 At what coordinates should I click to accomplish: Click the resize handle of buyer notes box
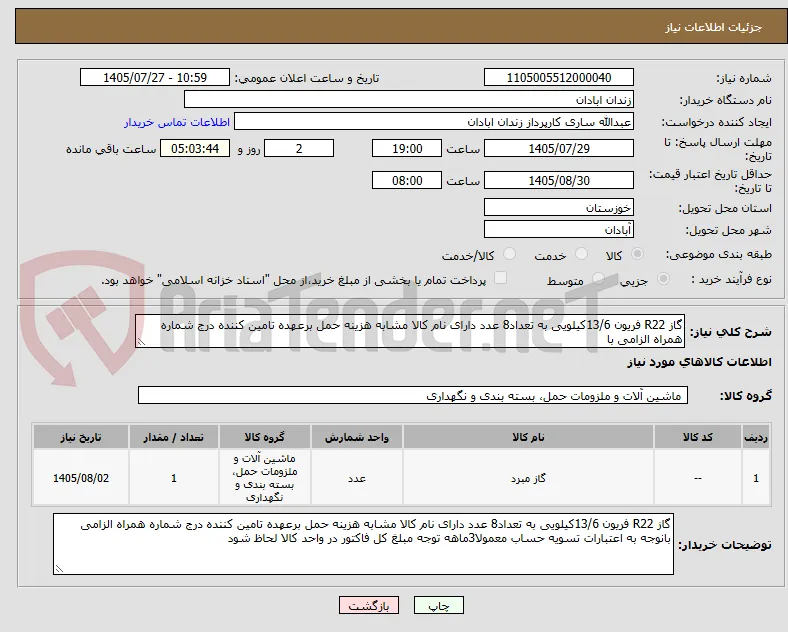(59, 569)
